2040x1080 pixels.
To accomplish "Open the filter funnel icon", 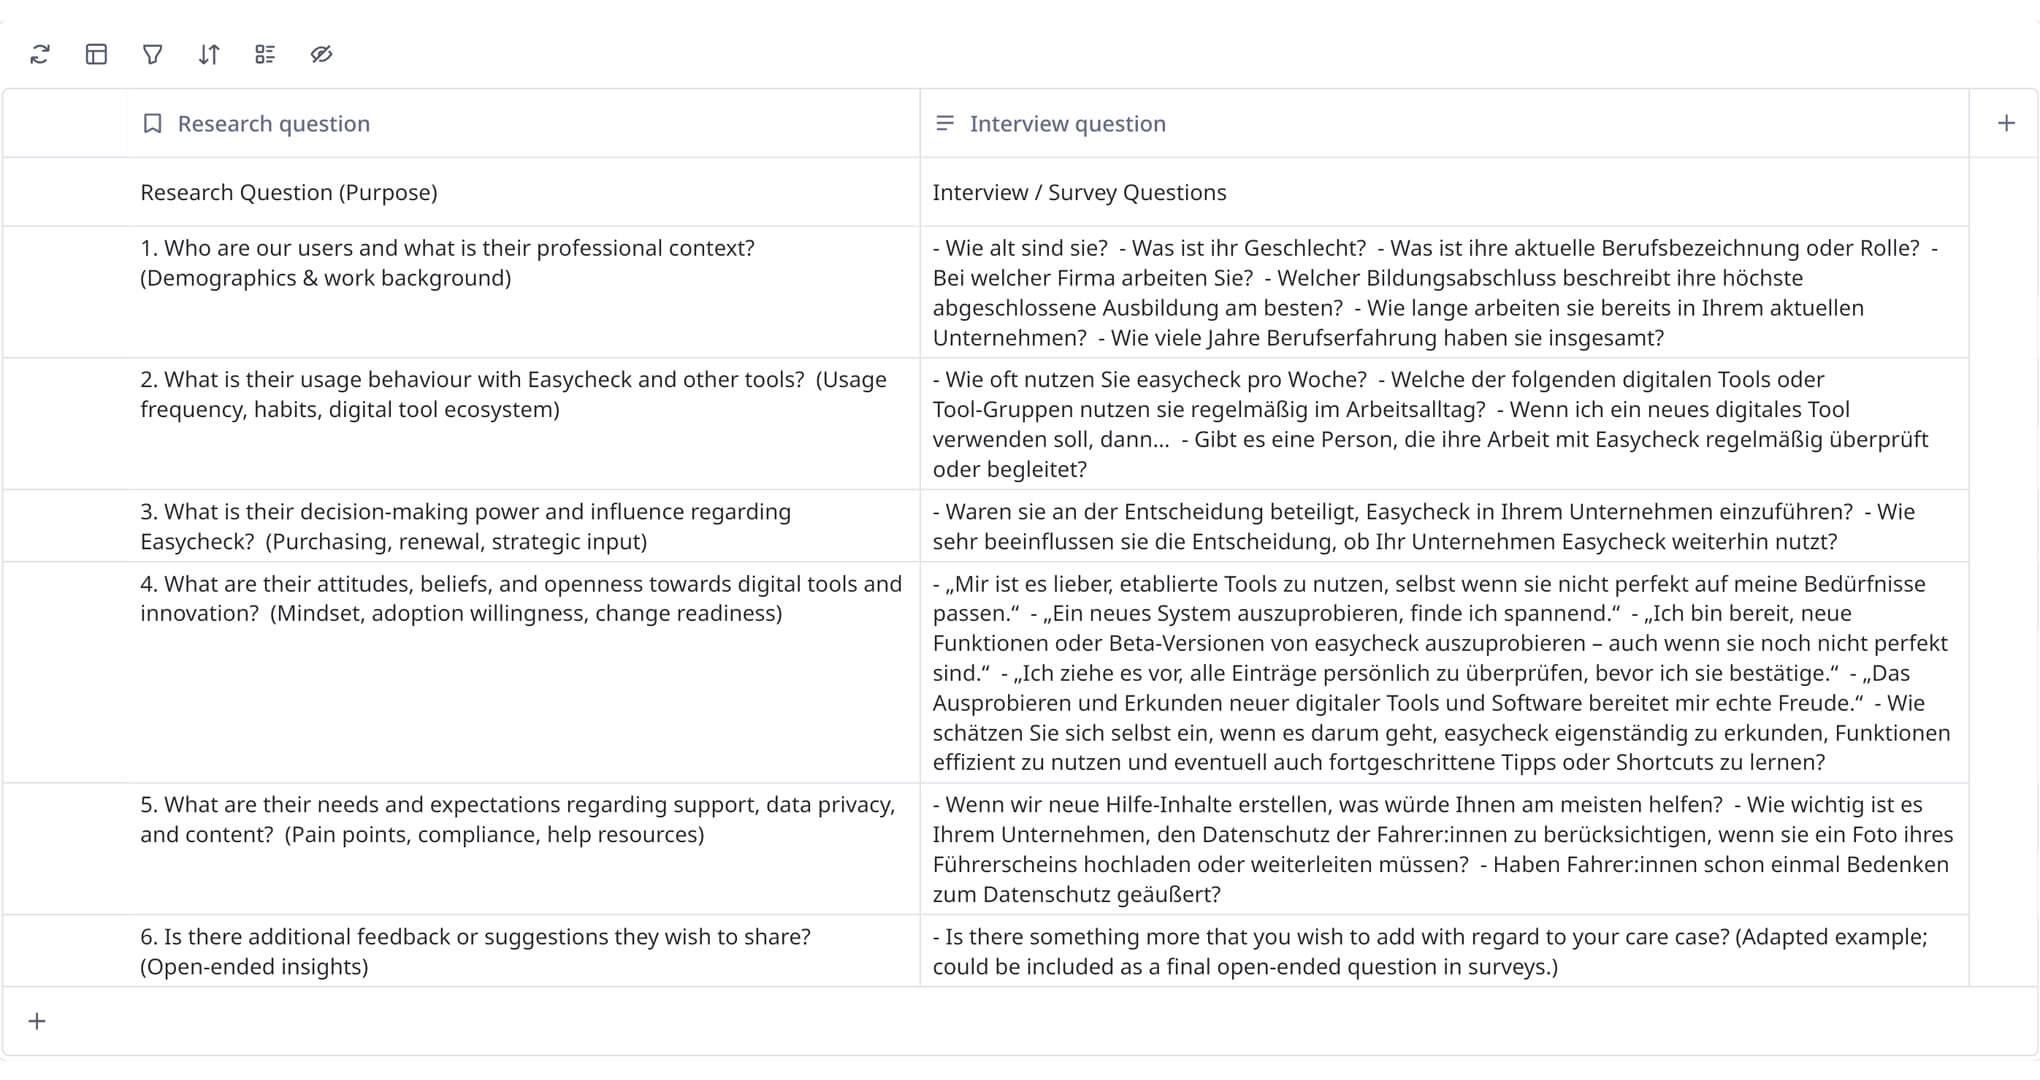I will coord(152,54).
